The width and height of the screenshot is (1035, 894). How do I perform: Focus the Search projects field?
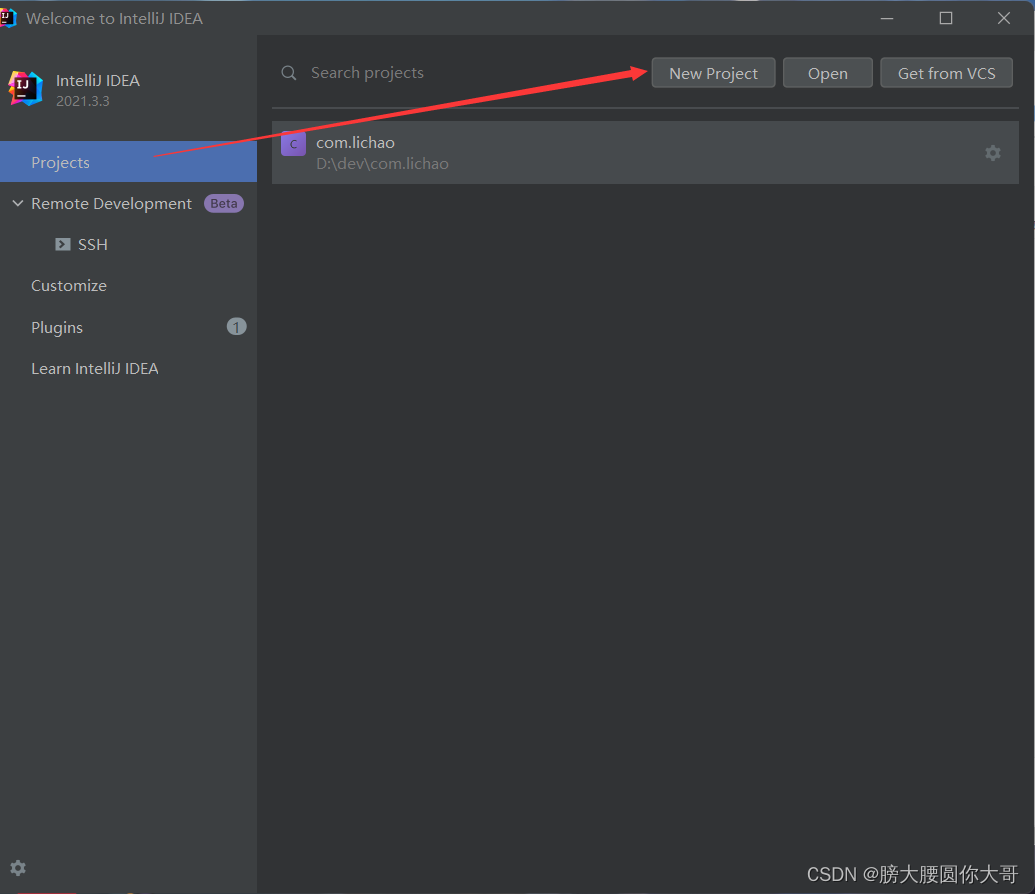462,73
